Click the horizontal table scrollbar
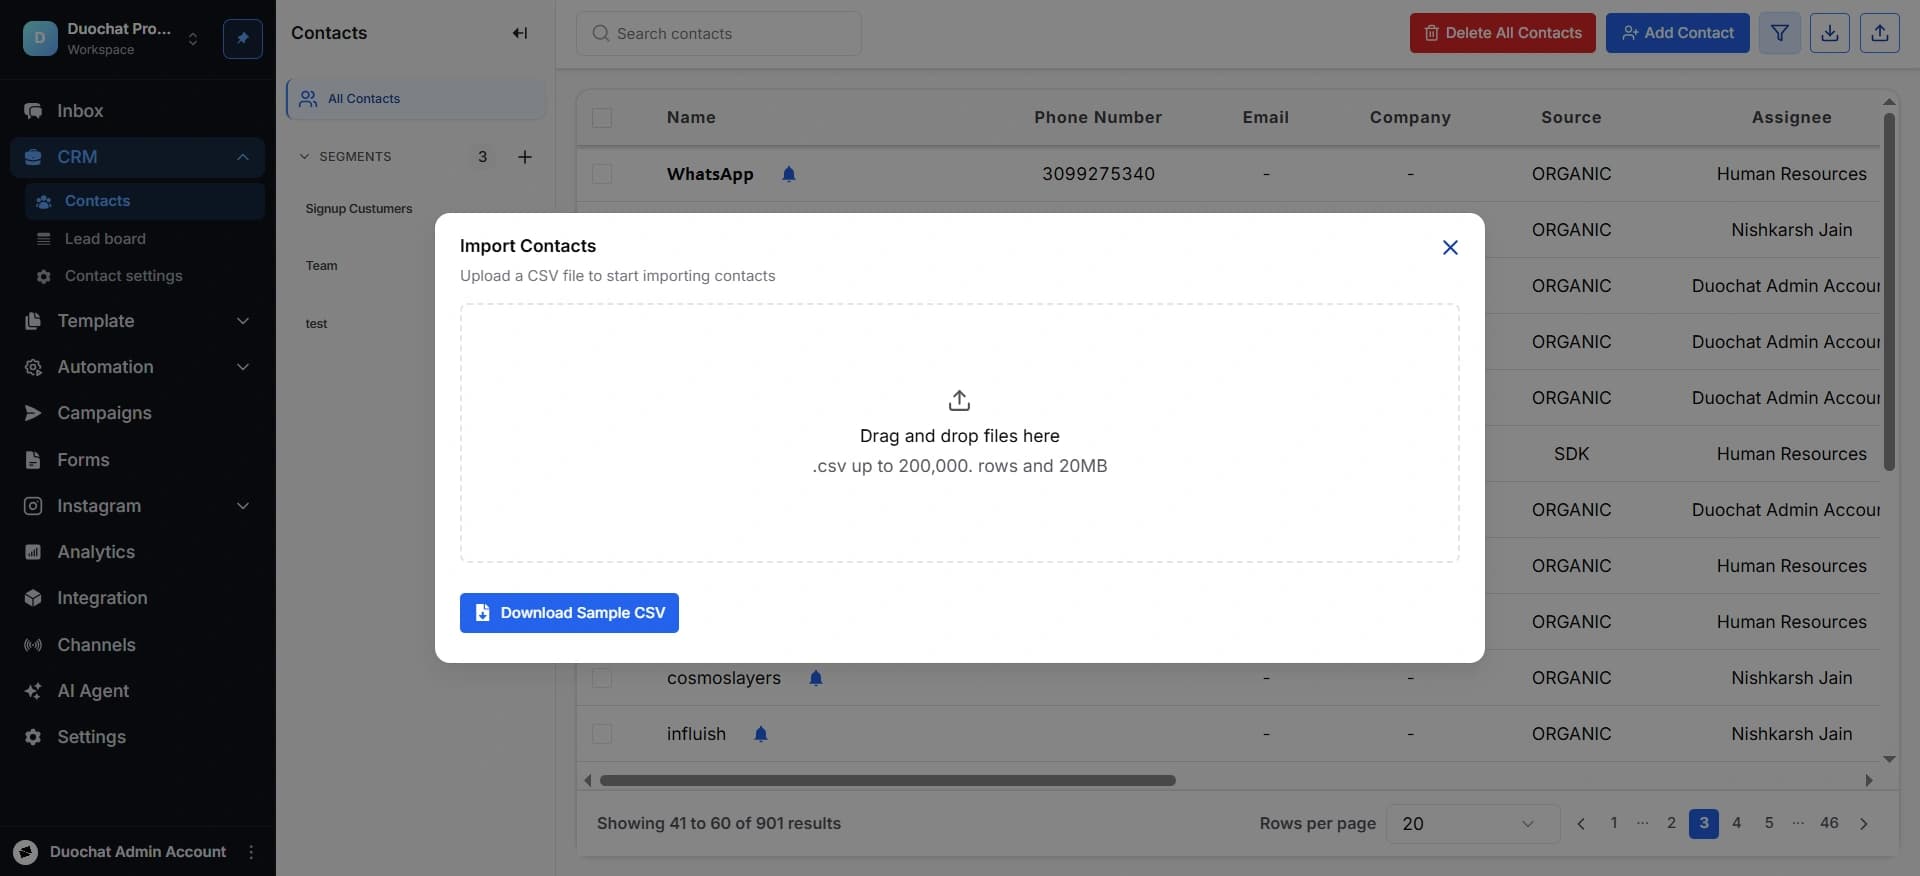The image size is (1920, 876). pyautogui.click(x=888, y=781)
